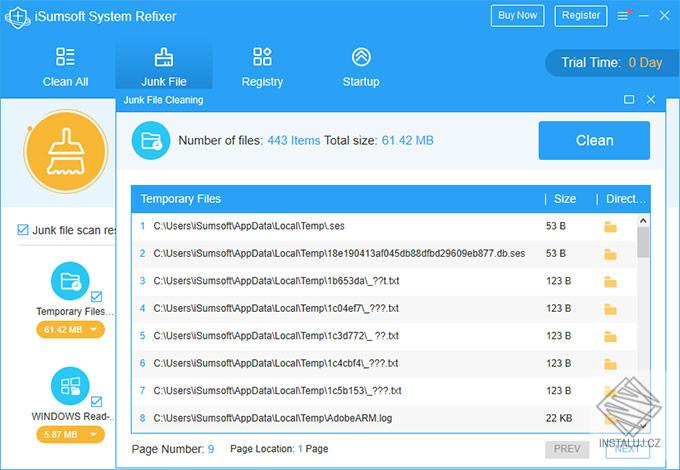Toggle the WINDOWS Read checkbox

pos(96,401)
